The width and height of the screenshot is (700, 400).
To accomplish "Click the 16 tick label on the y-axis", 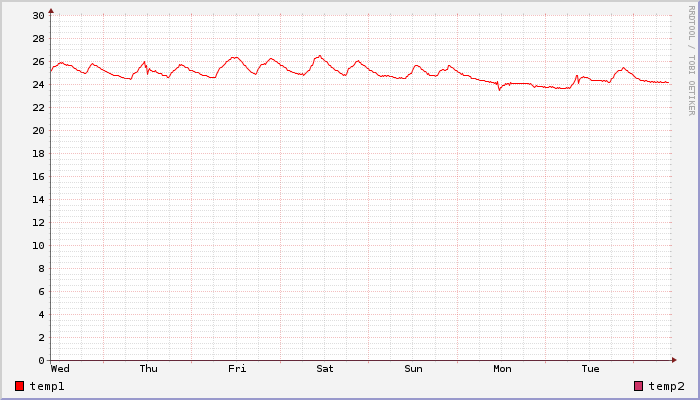I will pos(38,176).
